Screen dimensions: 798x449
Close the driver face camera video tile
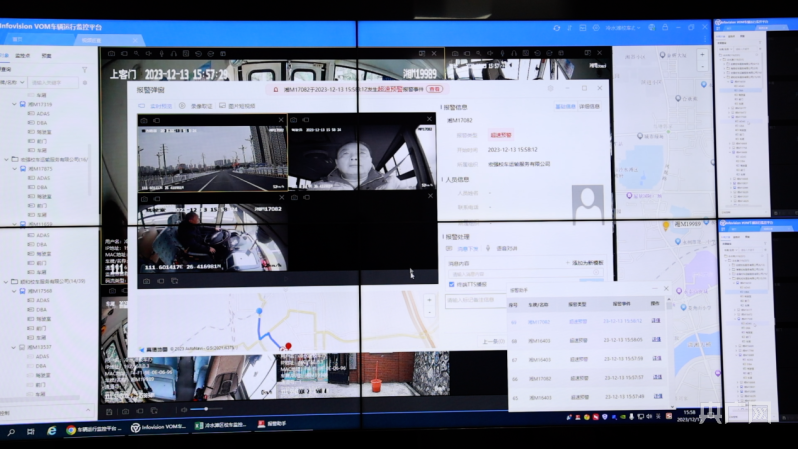coord(430,119)
